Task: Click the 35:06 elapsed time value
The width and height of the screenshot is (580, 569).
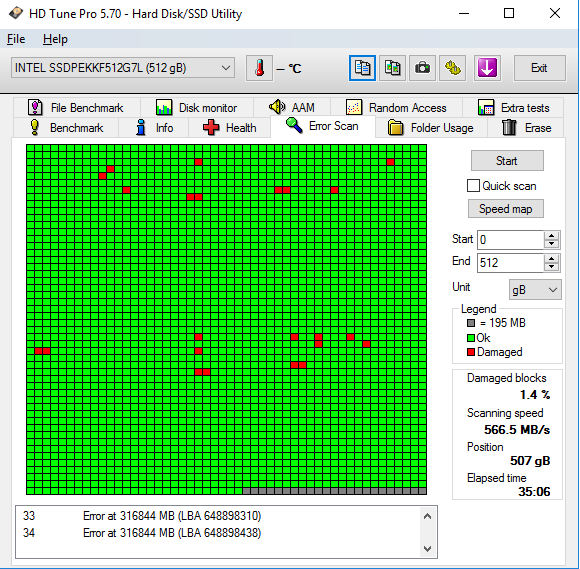Action: coord(534,492)
